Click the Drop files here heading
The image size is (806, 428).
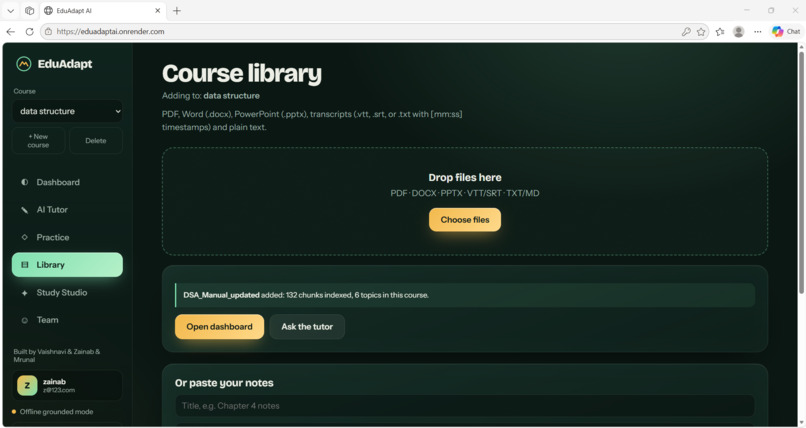(x=465, y=178)
